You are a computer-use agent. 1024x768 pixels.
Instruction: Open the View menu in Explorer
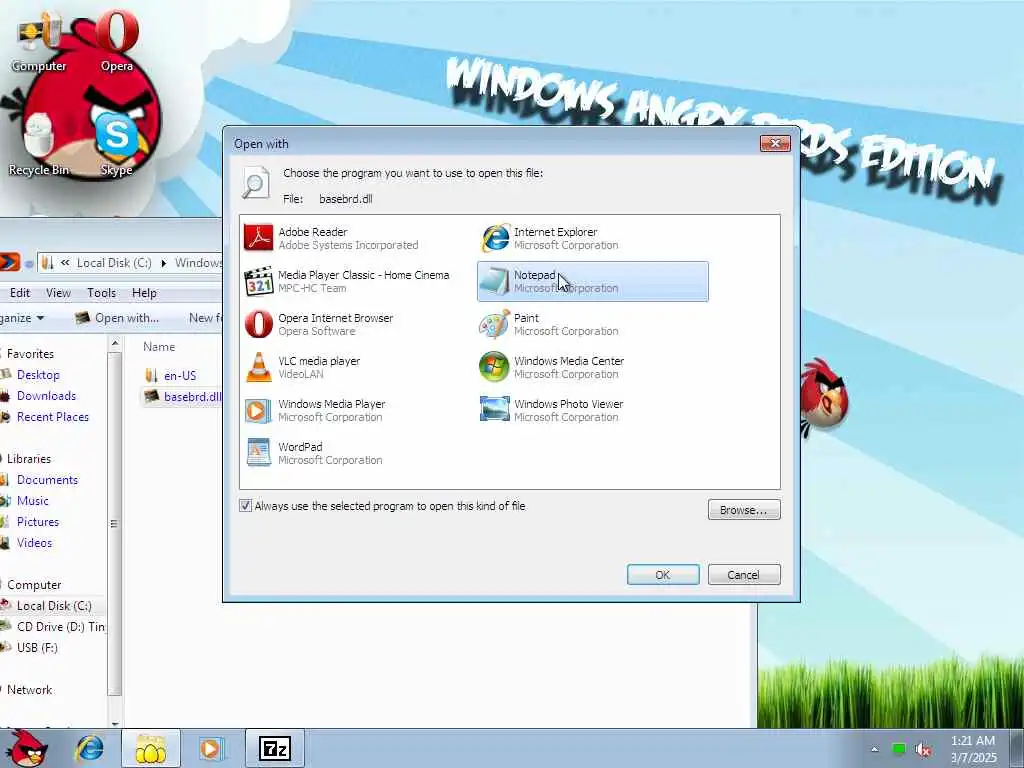tap(58, 293)
